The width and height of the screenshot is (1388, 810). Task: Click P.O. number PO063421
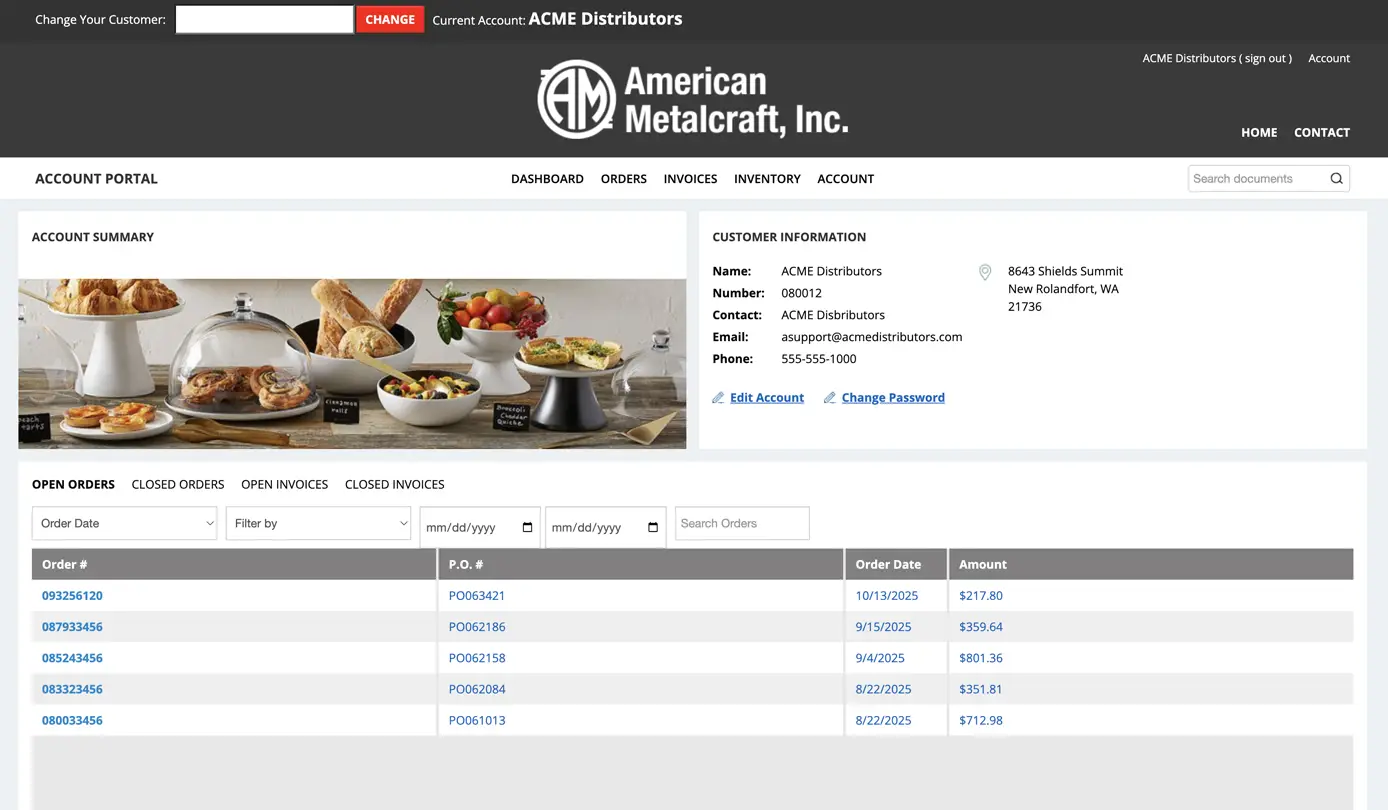477,596
